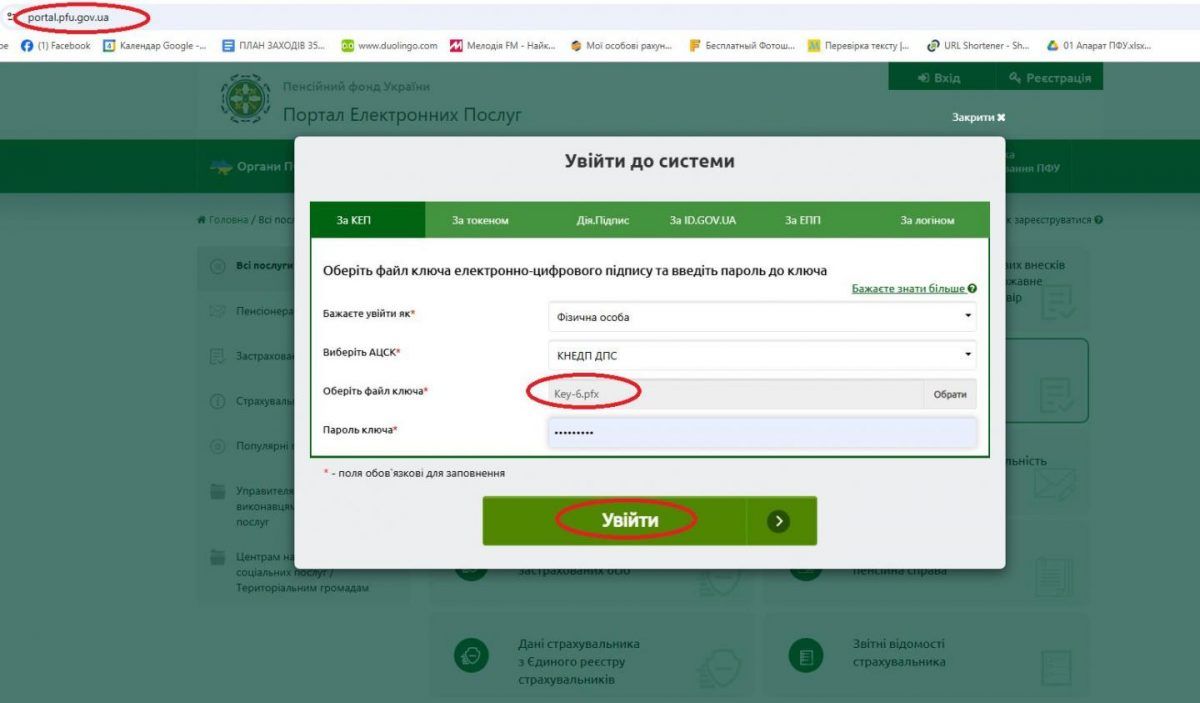Click the Pension Fund of Ukraine emblem logo

pyautogui.click(x=243, y=99)
